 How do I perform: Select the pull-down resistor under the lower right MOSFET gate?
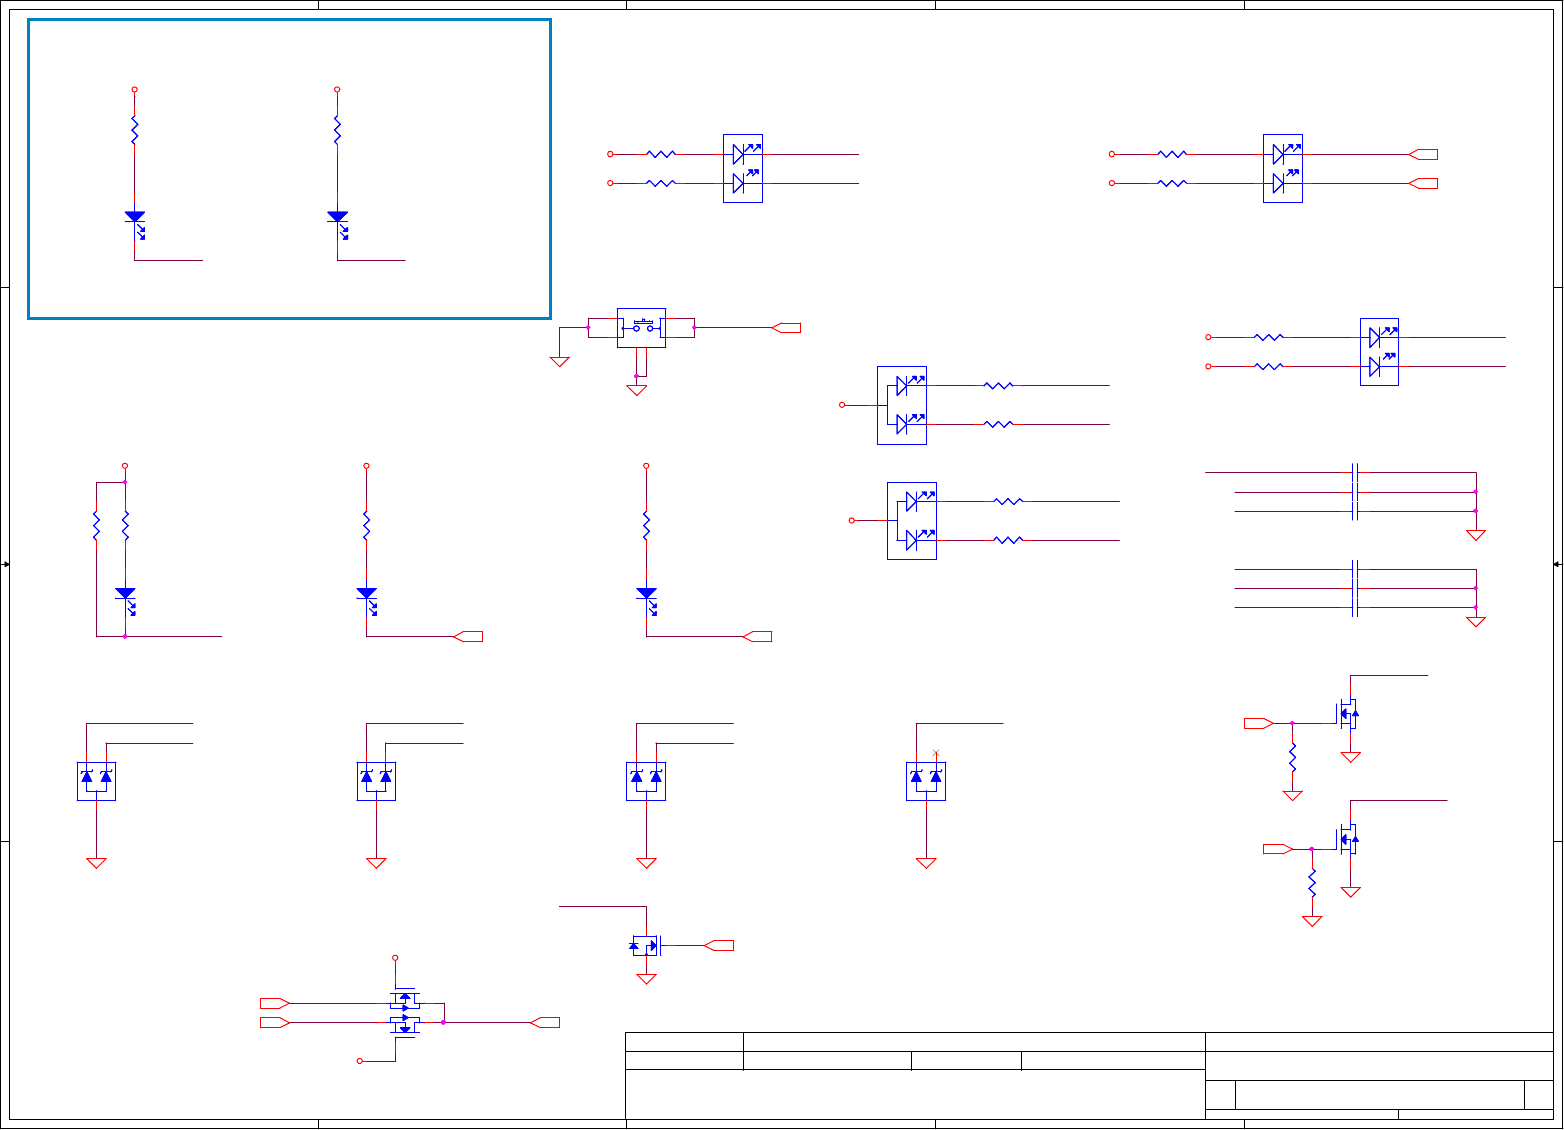pos(1312,882)
